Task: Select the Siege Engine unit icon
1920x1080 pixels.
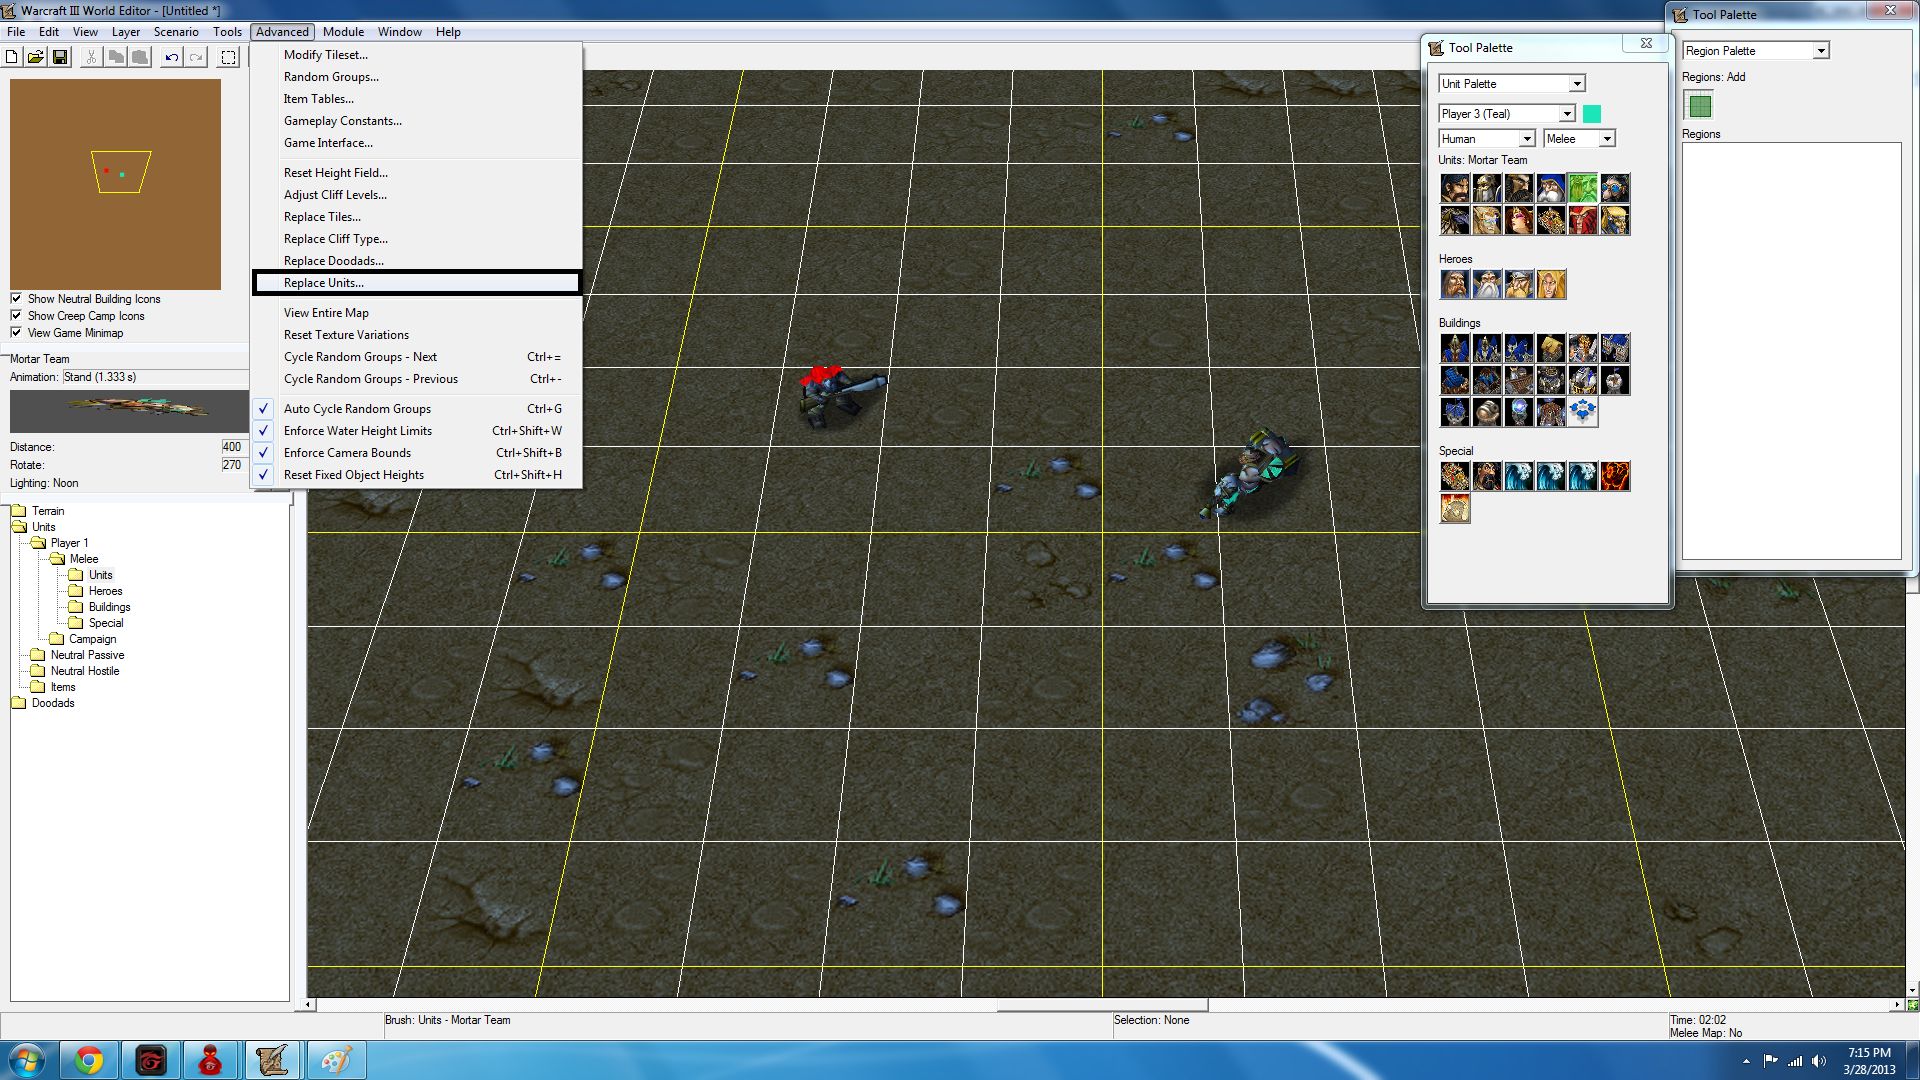Action: tap(1551, 220)
